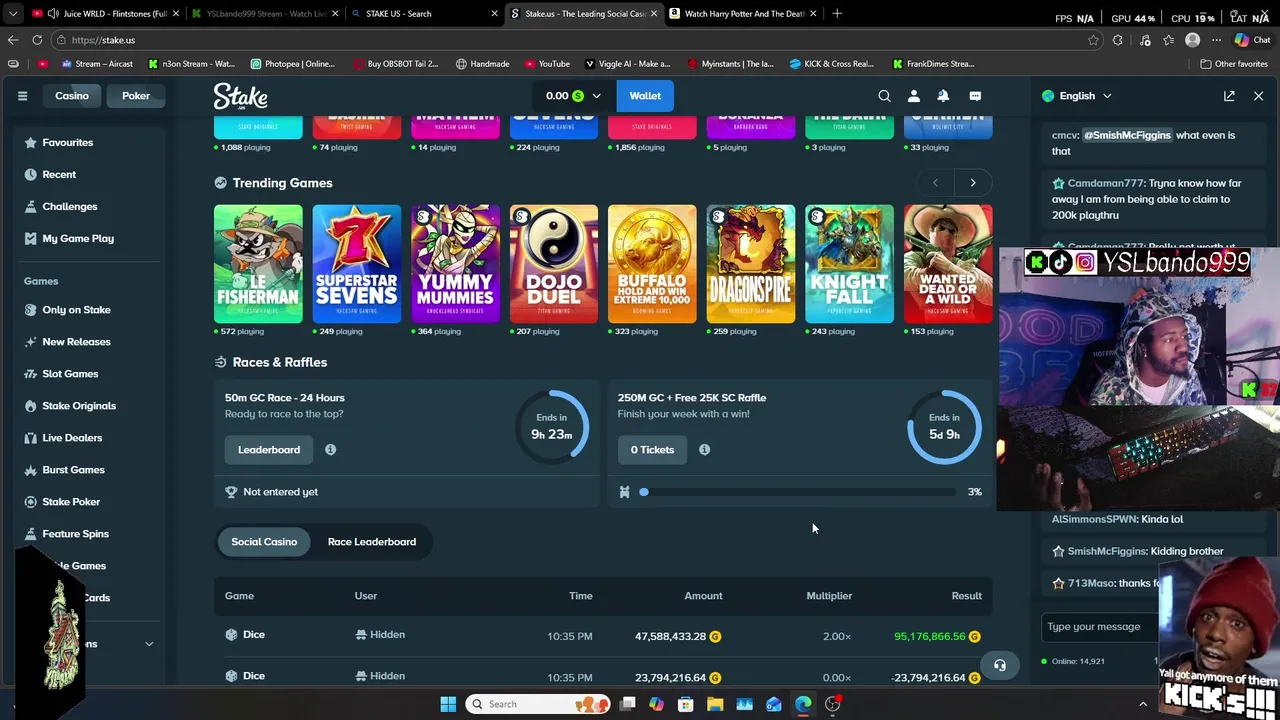Open the Photopea bookmark

(x=293, y=64)
